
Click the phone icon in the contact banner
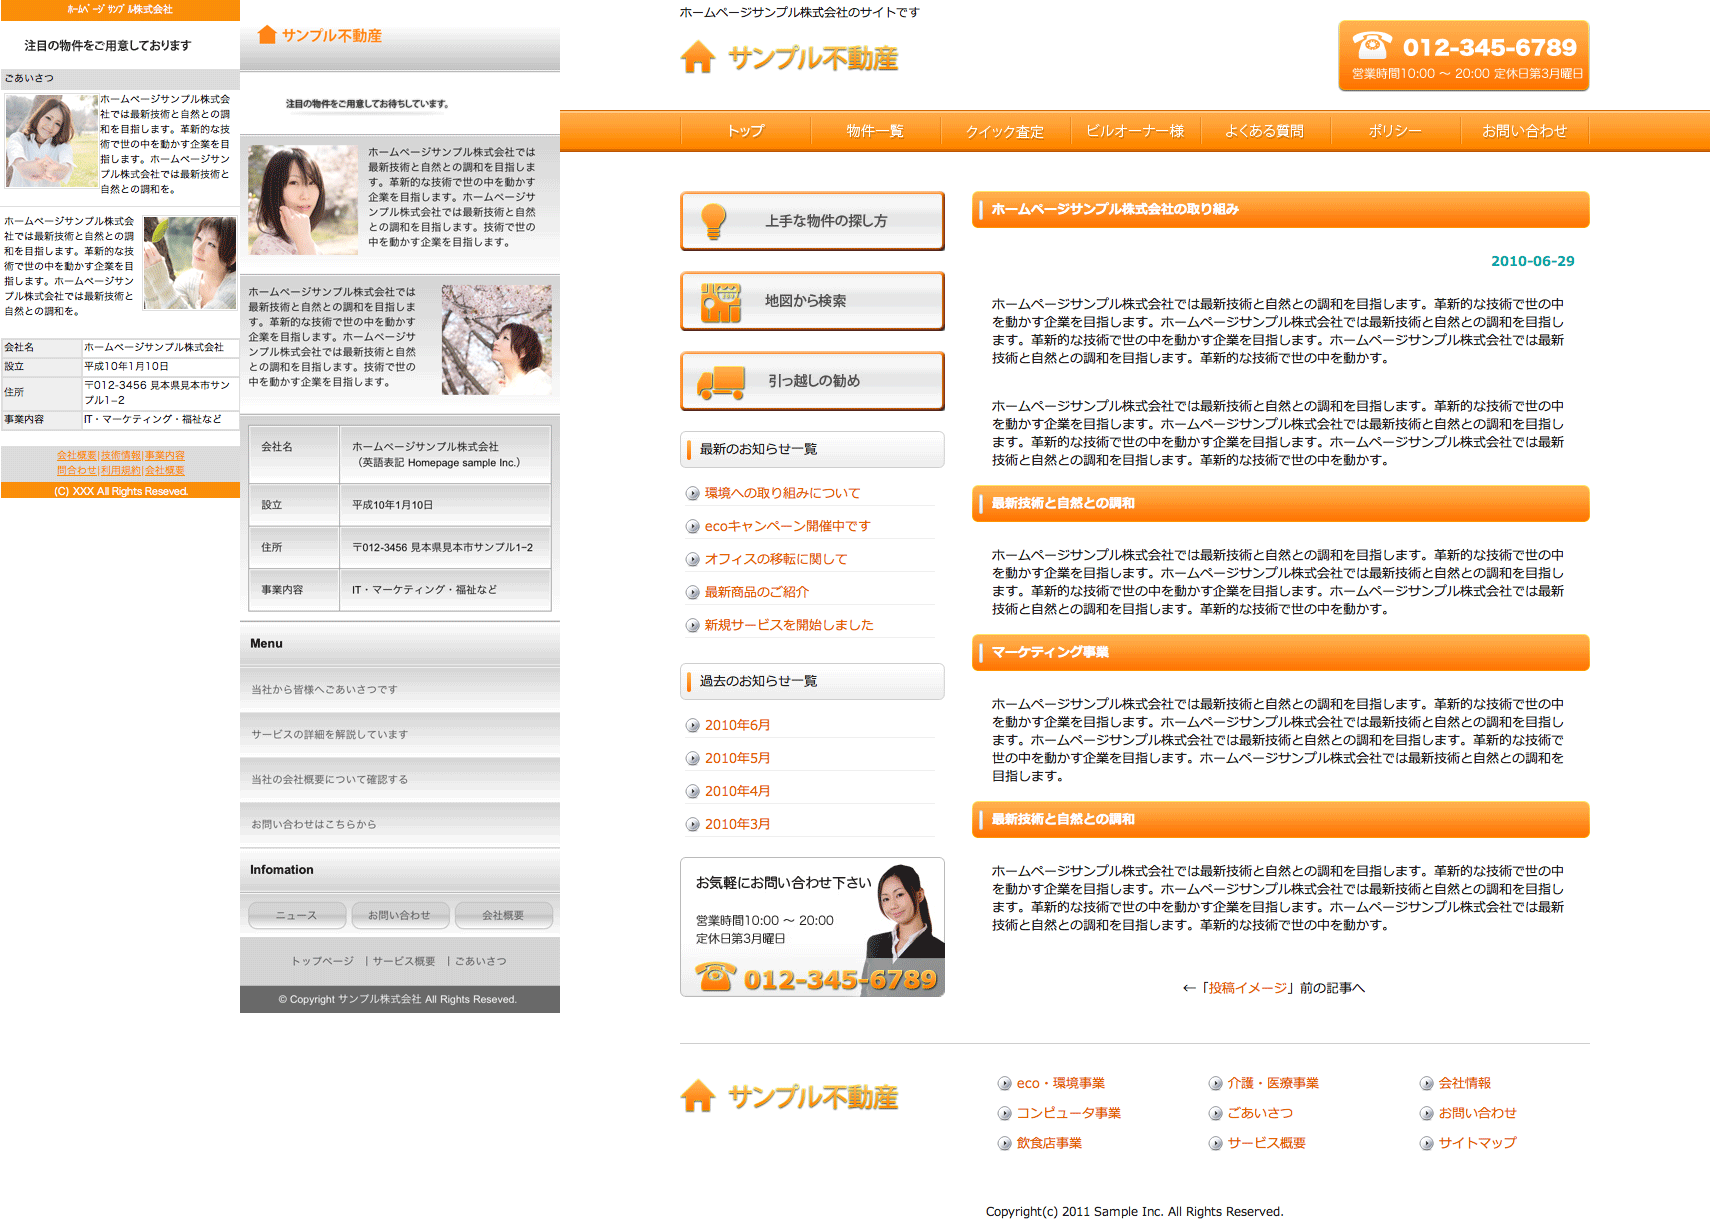[715, 976]
